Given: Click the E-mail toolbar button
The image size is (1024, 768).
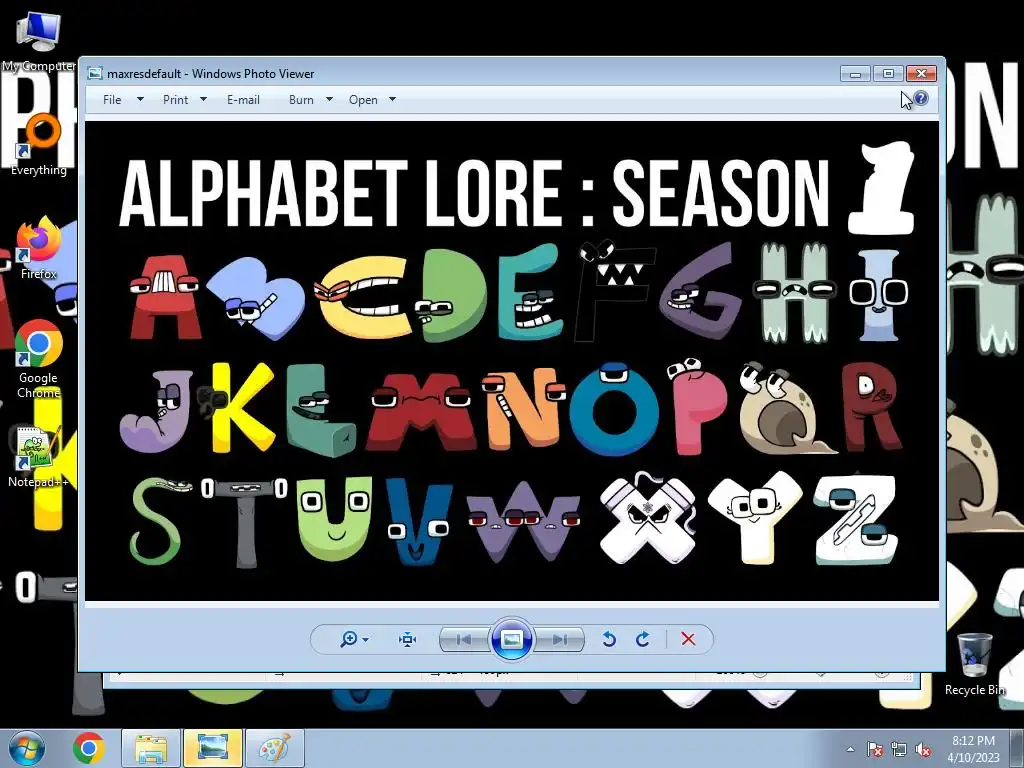Looking at the screenshot, I should 243,99.
